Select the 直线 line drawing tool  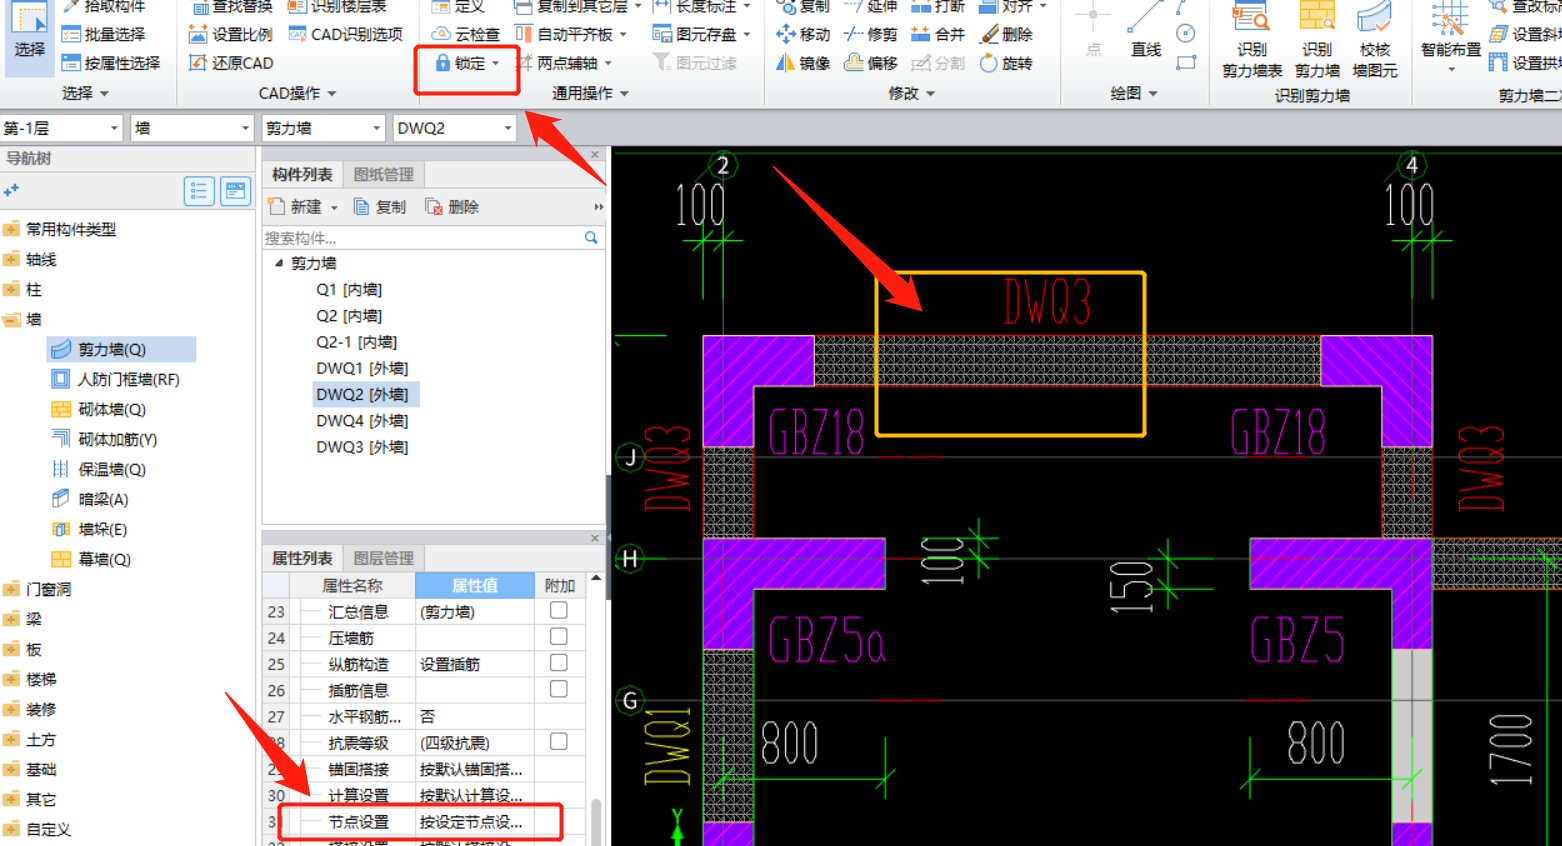[1146, 32]
